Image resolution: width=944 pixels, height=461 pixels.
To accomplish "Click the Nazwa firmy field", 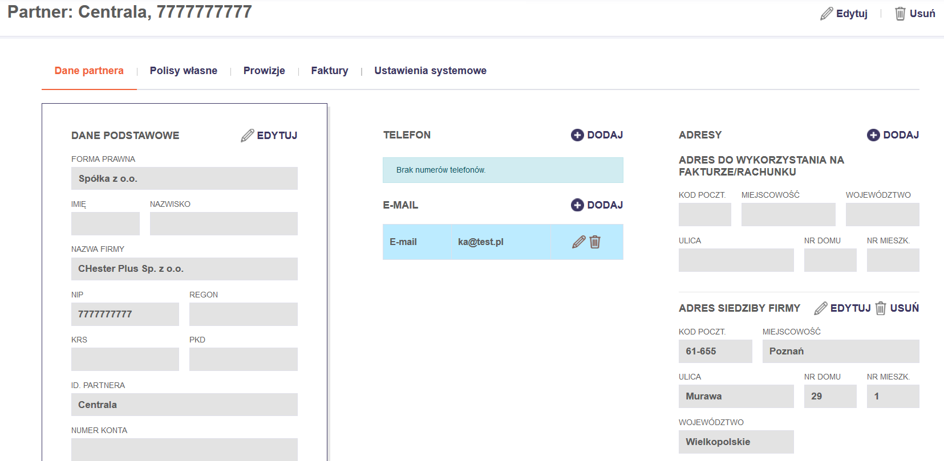I will 184,269.
